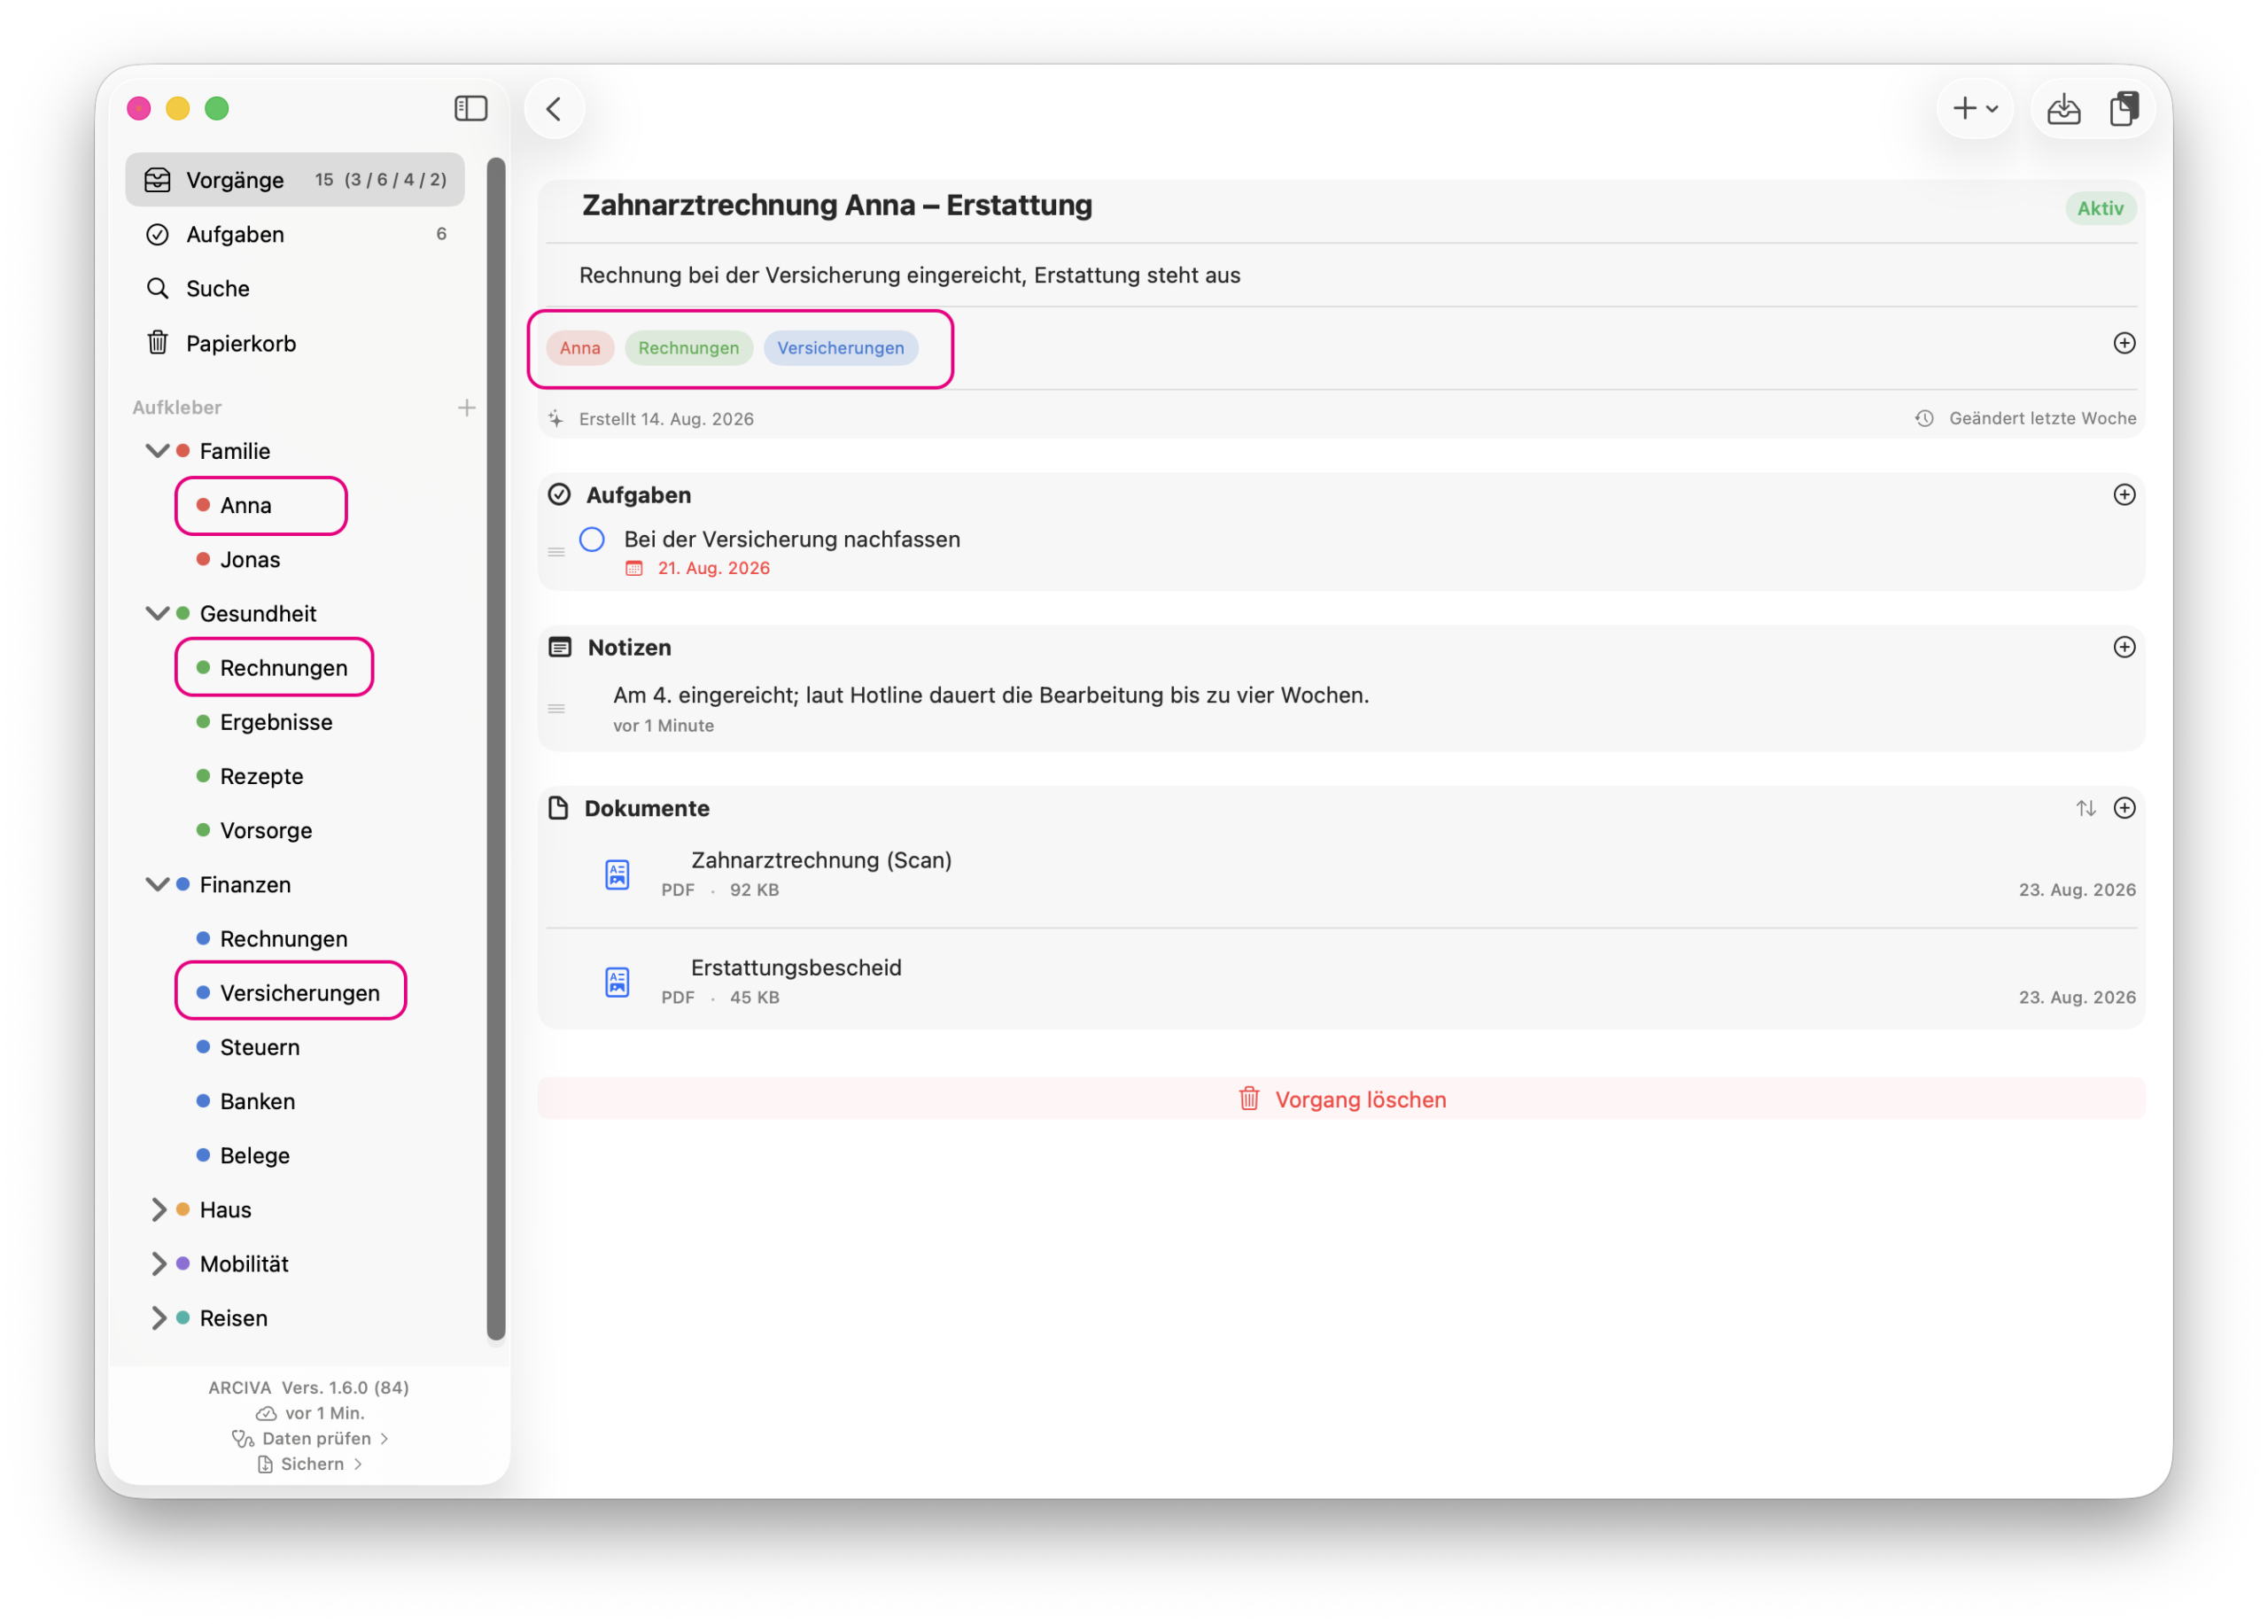
Task: Select the Ergebnisse label
Action: [x=276, y=721]
